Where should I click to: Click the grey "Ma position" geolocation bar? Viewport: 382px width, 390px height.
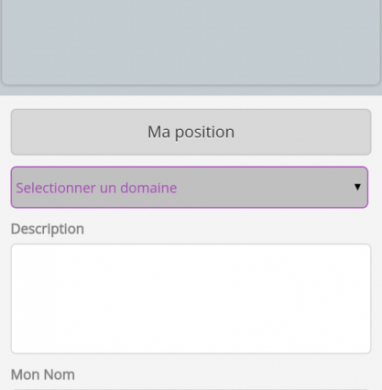pyautogui.click(x=191, y=132)
